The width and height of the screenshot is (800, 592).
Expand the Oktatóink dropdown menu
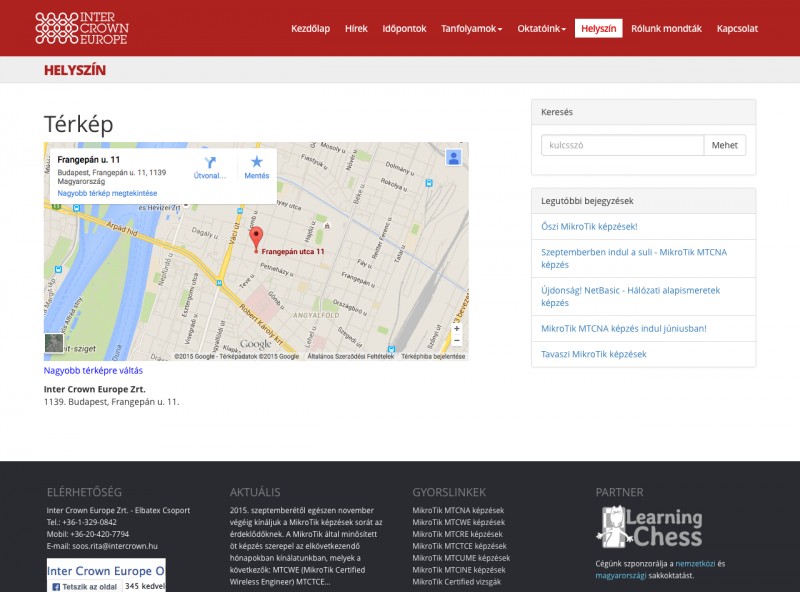click(541, 28)
